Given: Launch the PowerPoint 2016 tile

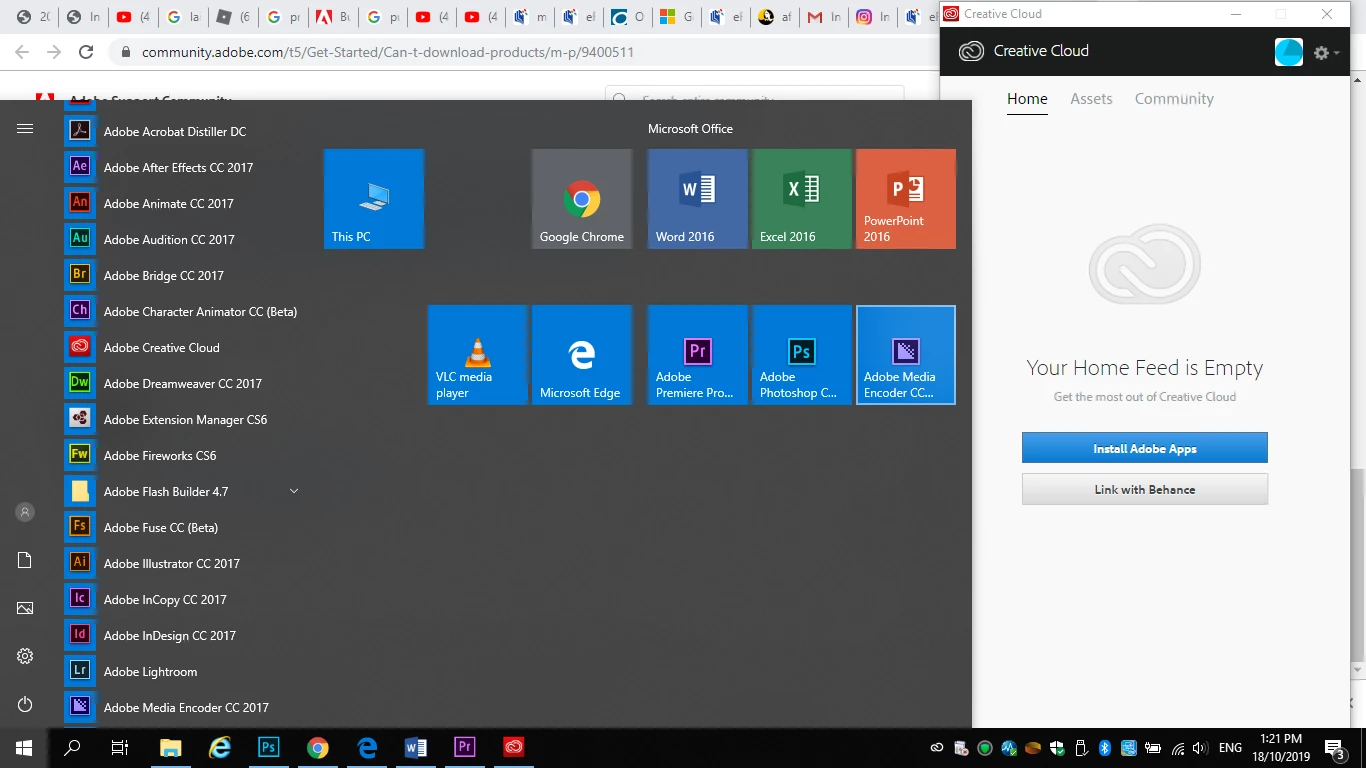Looking at the screenshot, I should (x=906, y=199).
